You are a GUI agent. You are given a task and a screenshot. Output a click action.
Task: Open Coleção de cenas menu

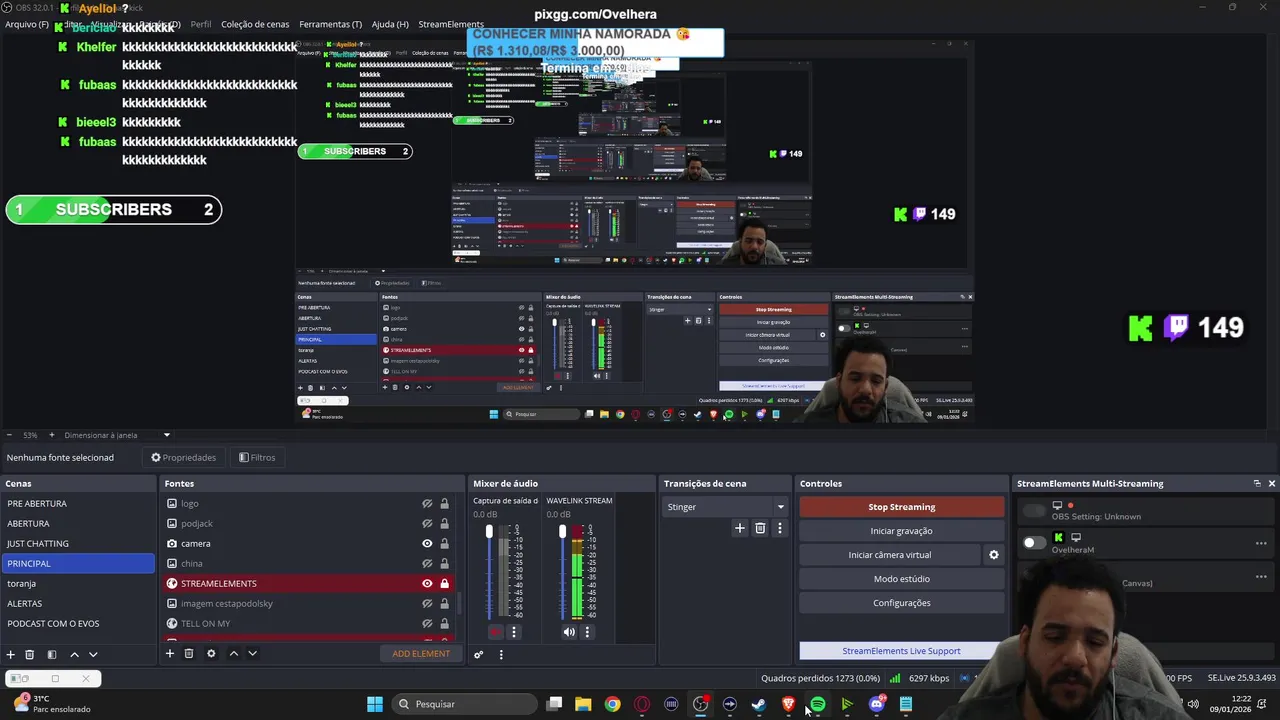[255, 24]
